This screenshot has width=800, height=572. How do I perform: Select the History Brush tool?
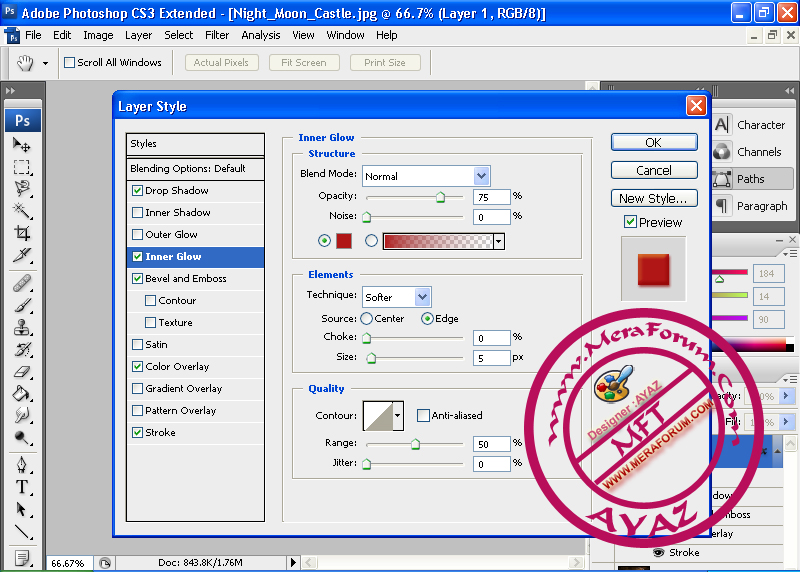tap(21, 350)
